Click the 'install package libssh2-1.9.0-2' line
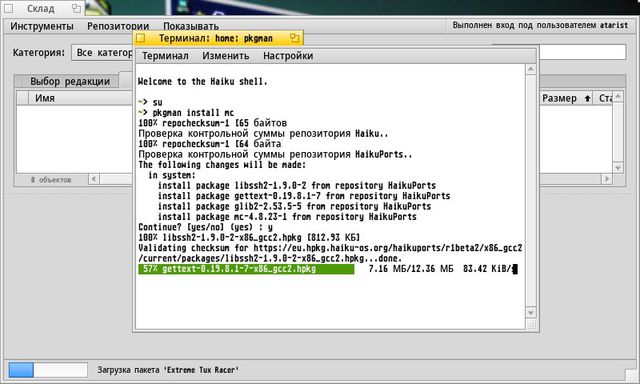 [297, 186]
